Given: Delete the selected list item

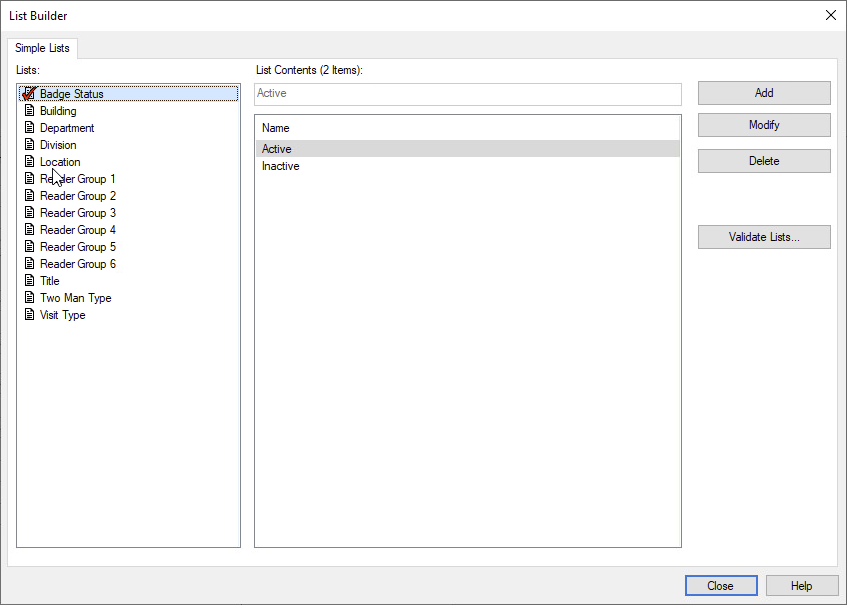Looking at the screenshot, I should pos(764,161).
